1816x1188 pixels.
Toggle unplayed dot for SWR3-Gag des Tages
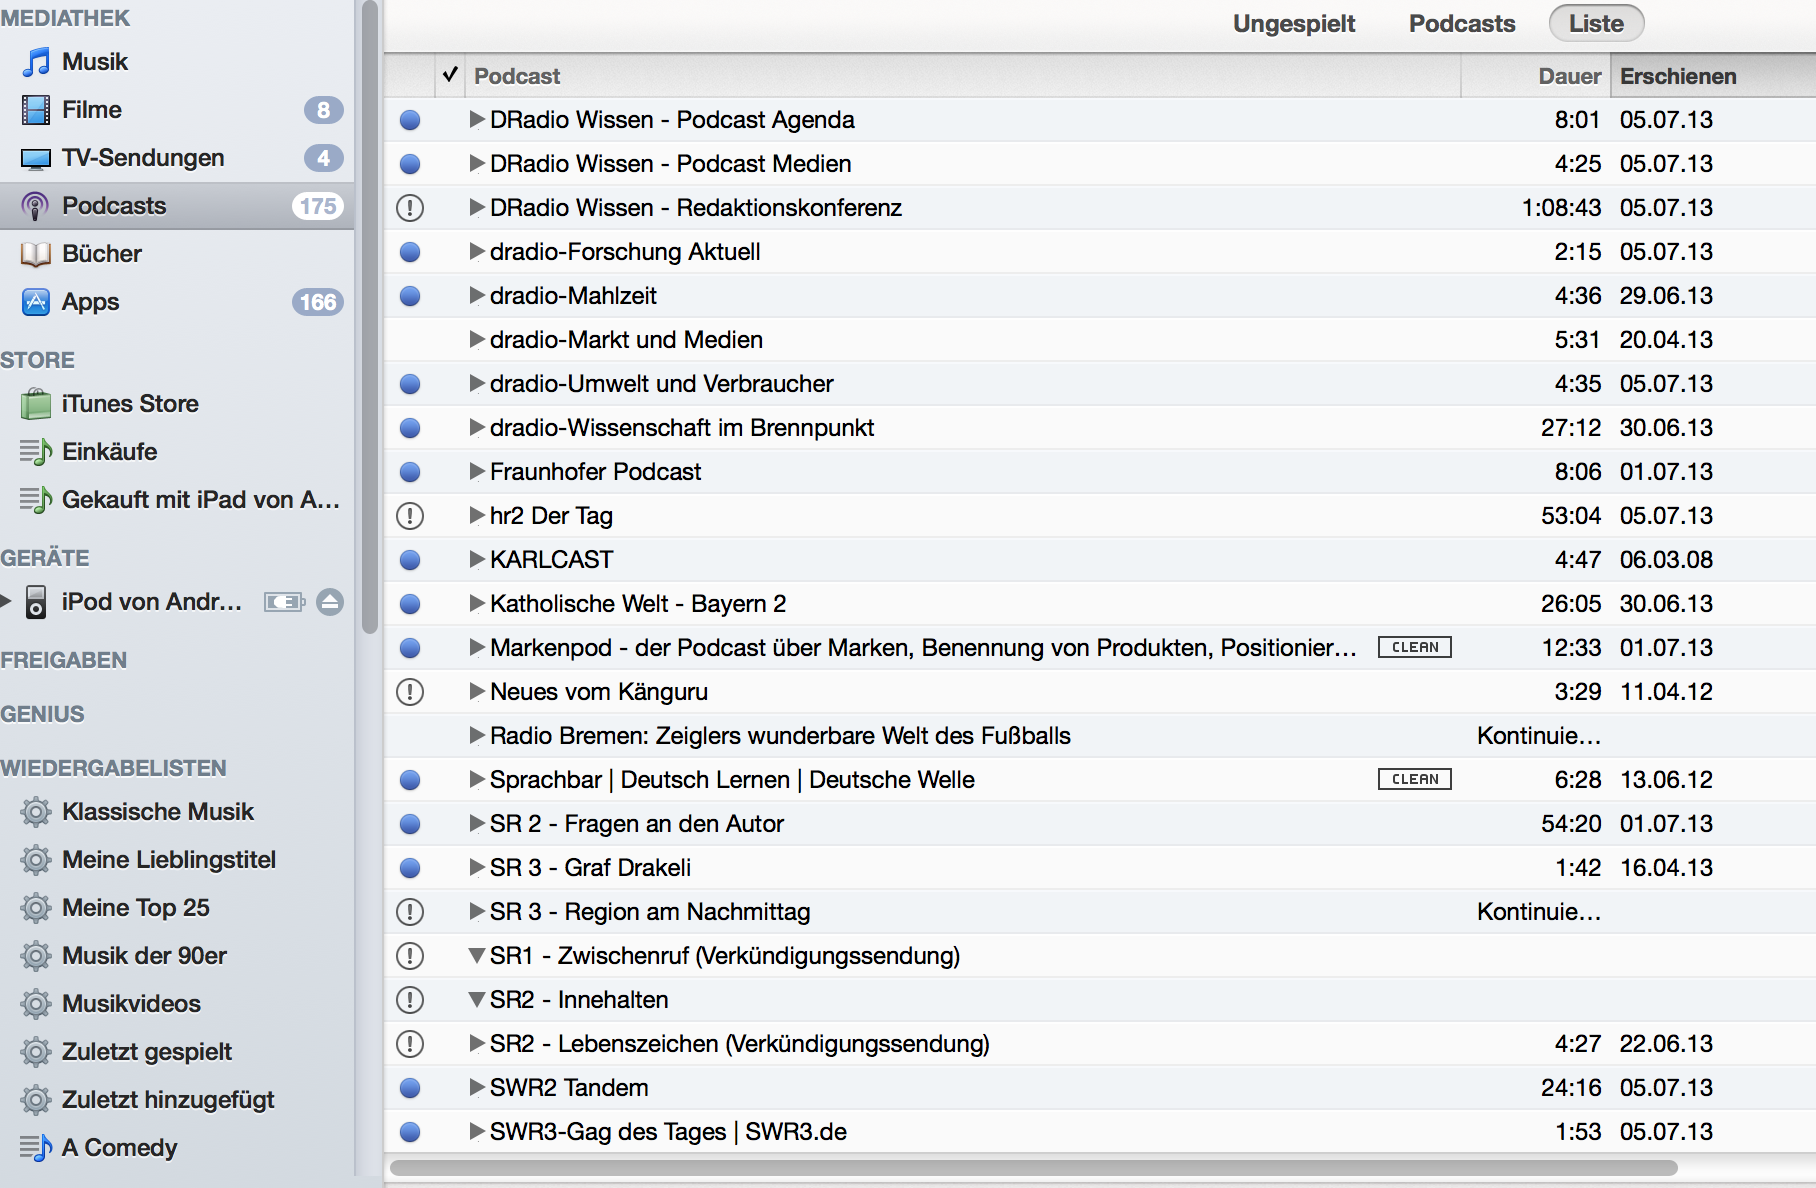click(410, 1132)
